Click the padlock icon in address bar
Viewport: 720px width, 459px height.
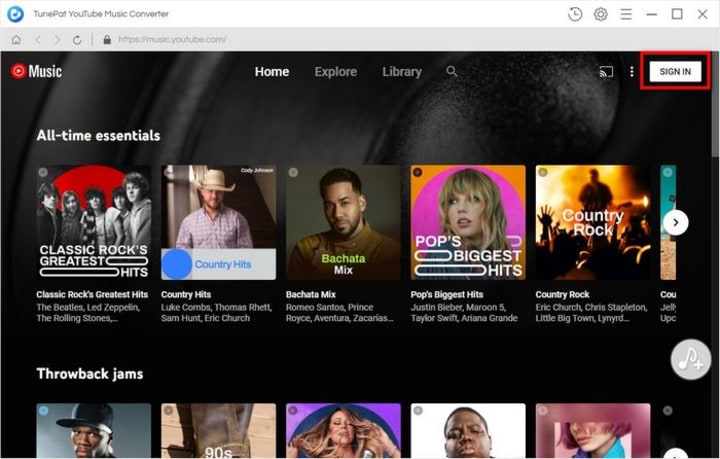107,39
